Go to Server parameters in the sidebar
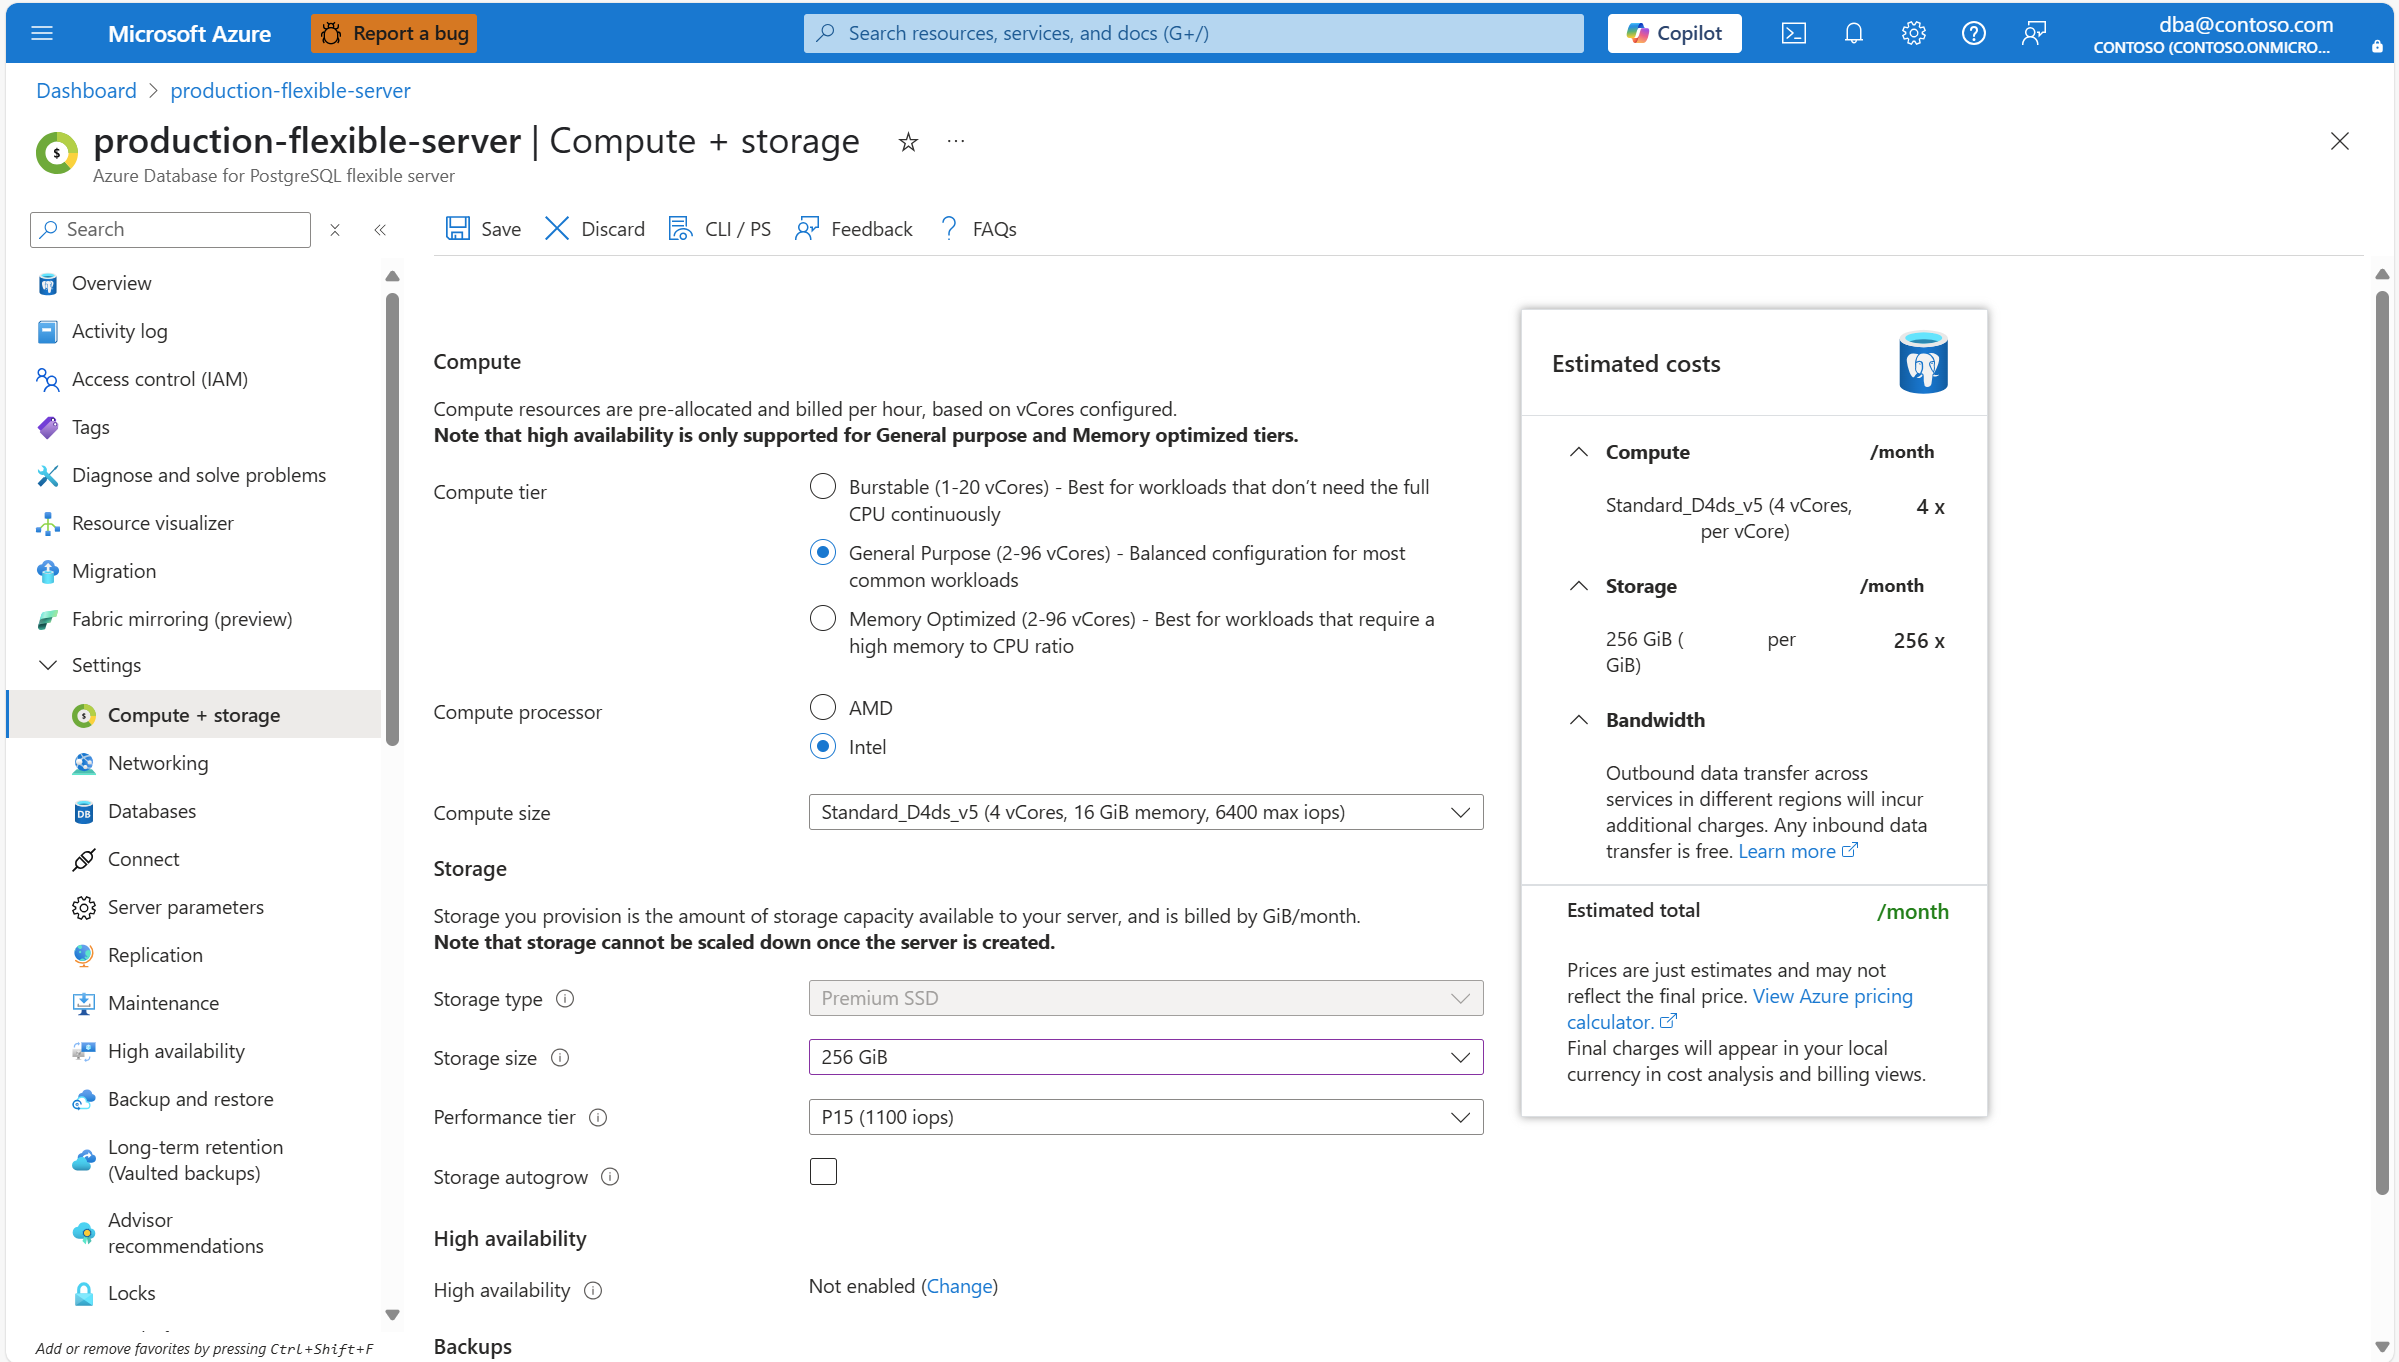The width and height of the screenshot is (2399, 1362). click(x=186, y=907)
